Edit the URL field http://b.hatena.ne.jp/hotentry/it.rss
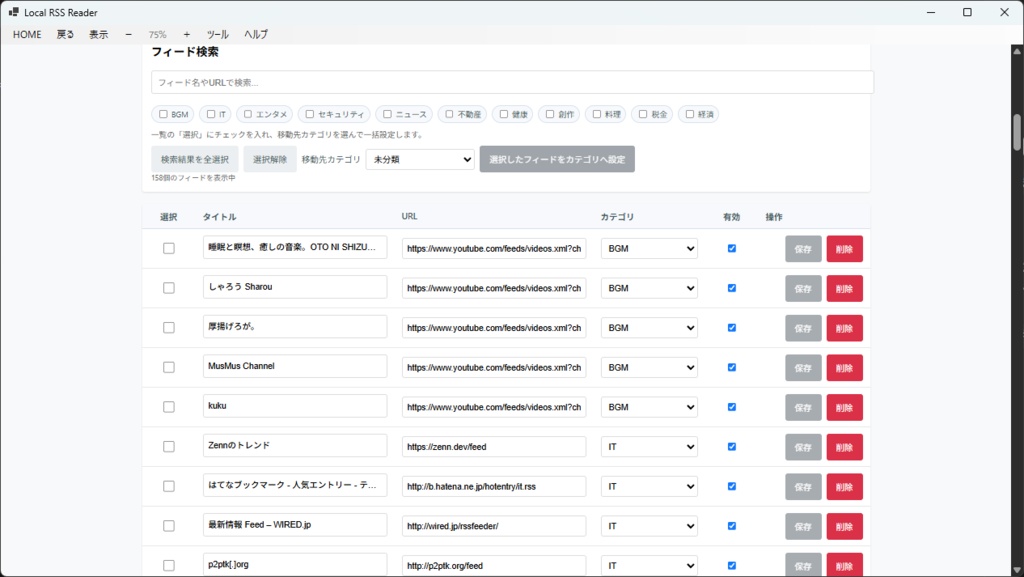 (494, 486)
